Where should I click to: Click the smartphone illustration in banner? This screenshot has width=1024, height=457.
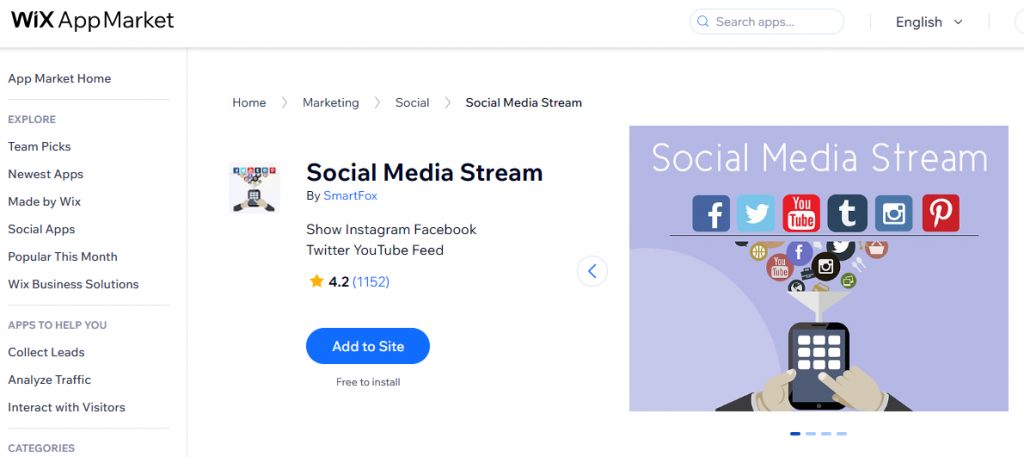(x=819, y=364)
